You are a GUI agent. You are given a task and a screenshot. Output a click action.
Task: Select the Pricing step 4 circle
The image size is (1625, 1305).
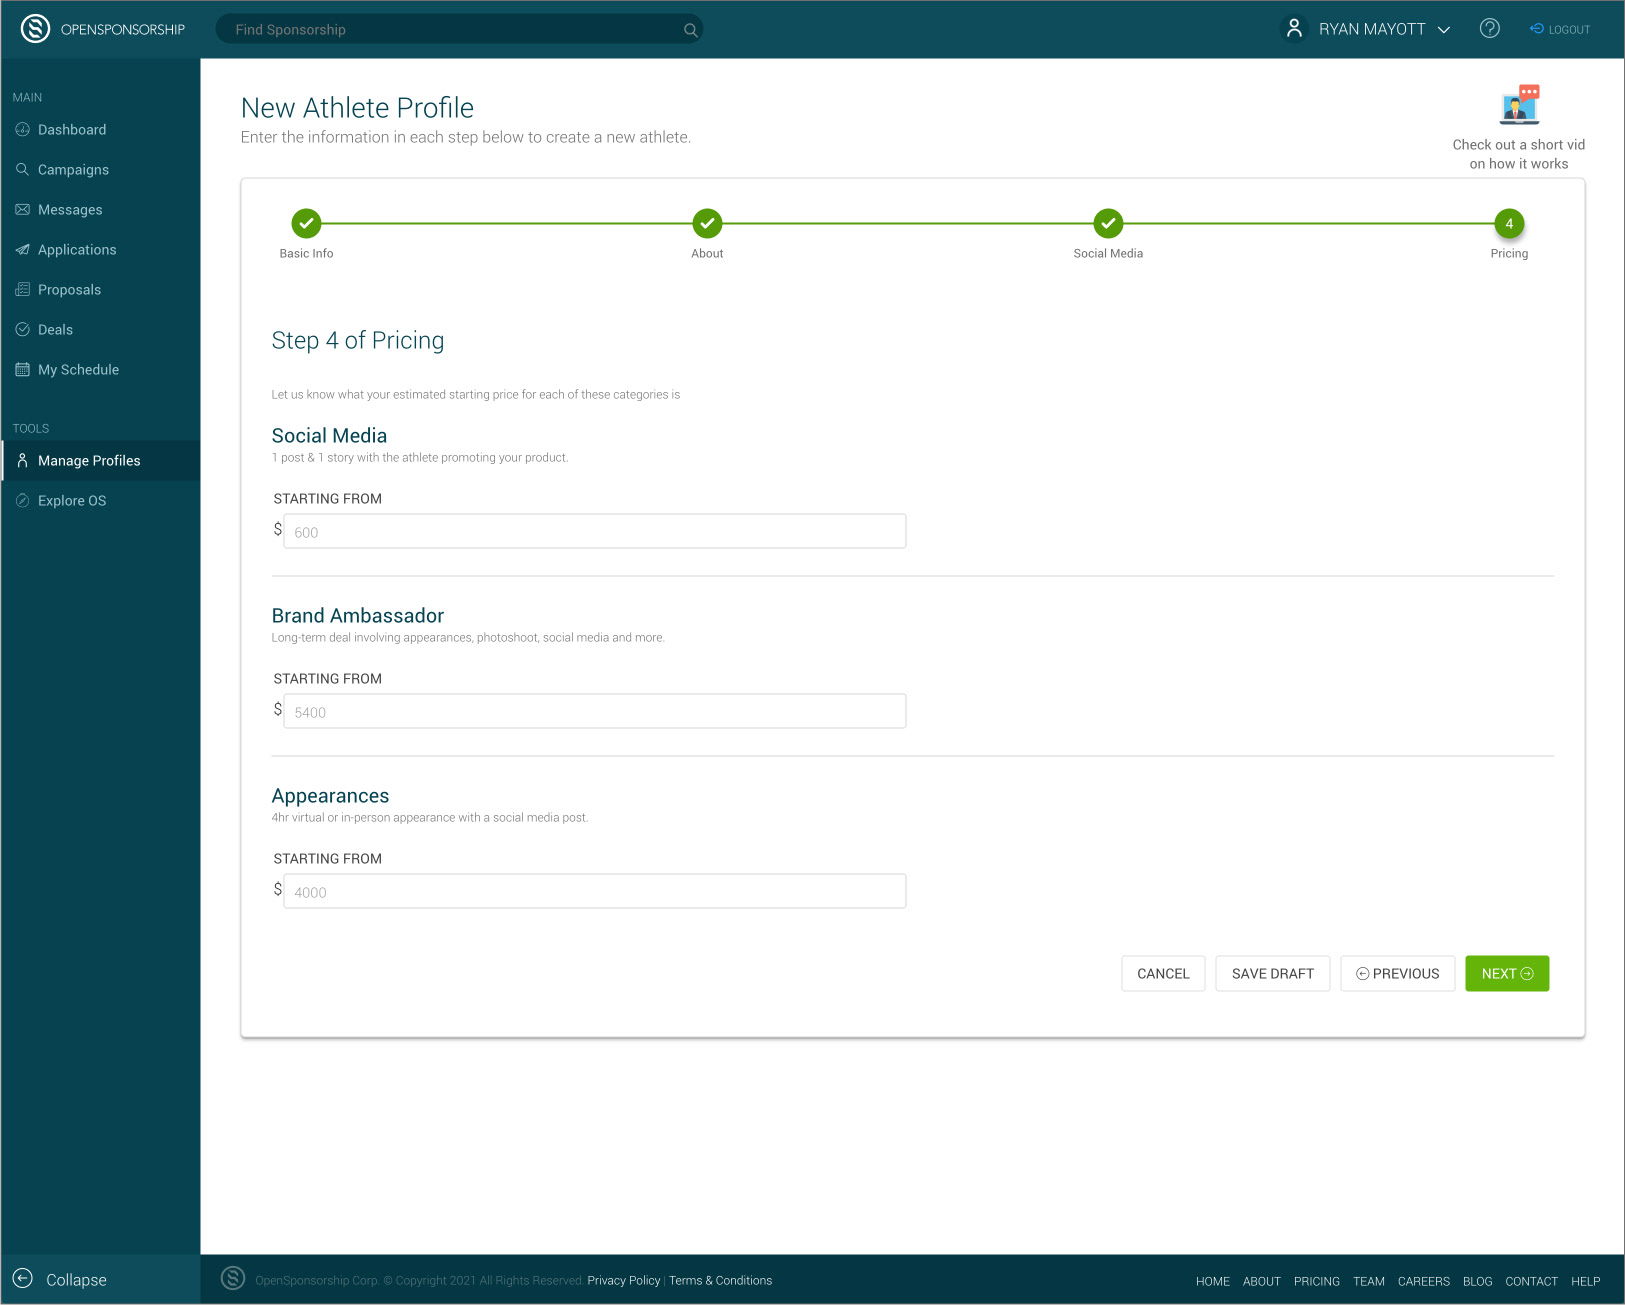[x=1509, y=223]
